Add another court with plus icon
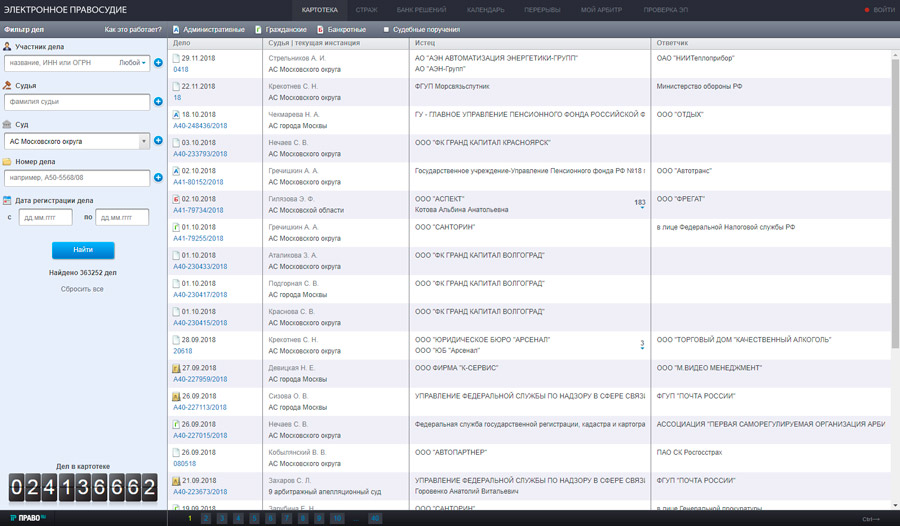 point(158,141)
